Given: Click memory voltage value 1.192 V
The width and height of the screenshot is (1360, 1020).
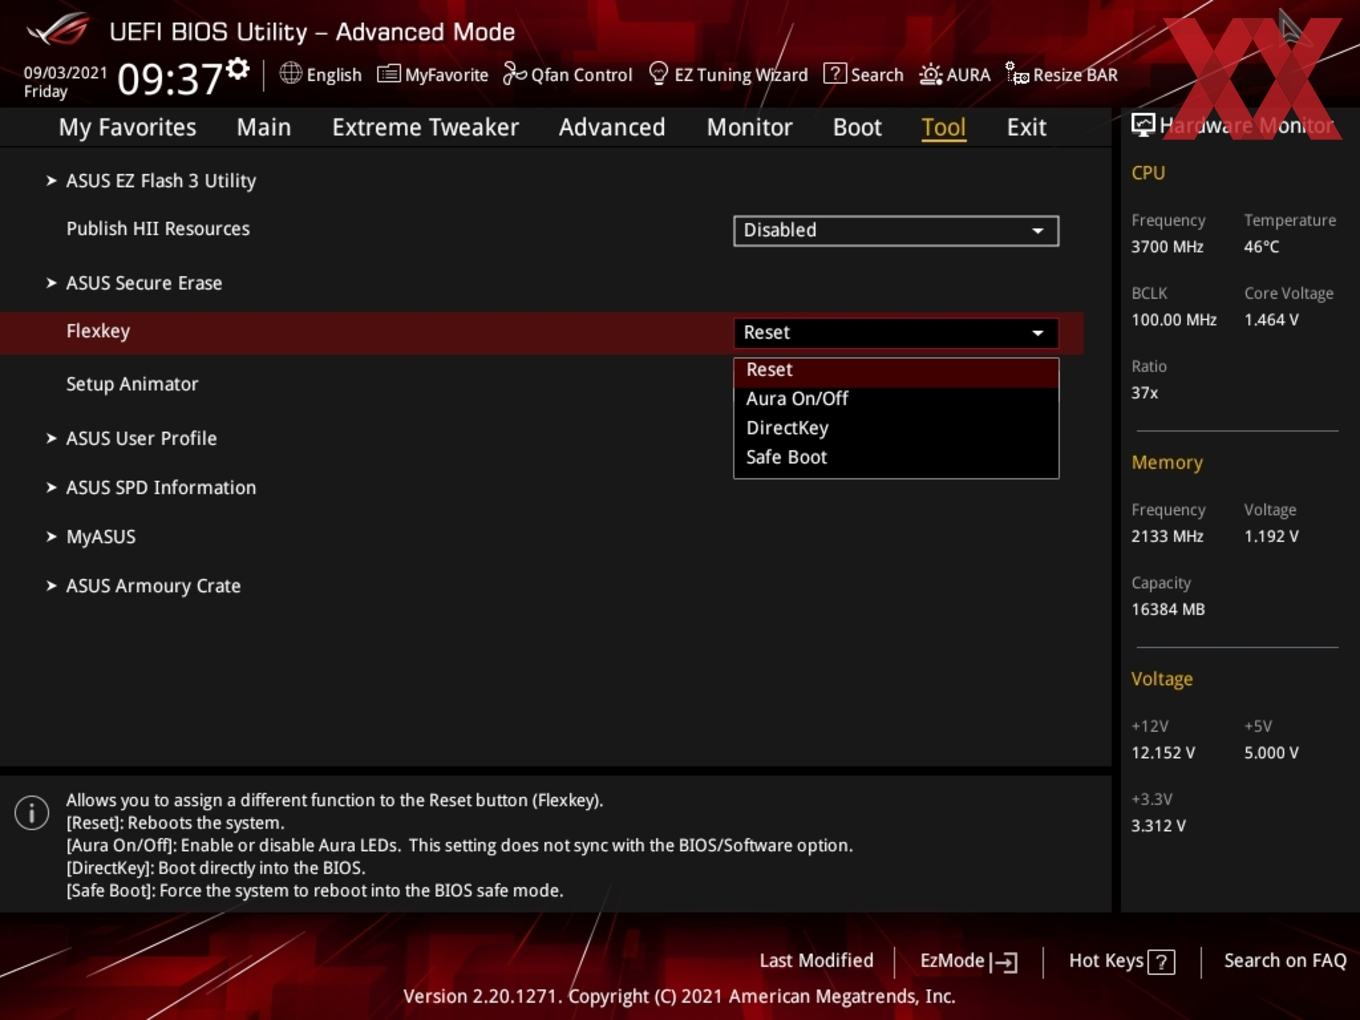Looking at the screenshot, I should [1271, 537].
